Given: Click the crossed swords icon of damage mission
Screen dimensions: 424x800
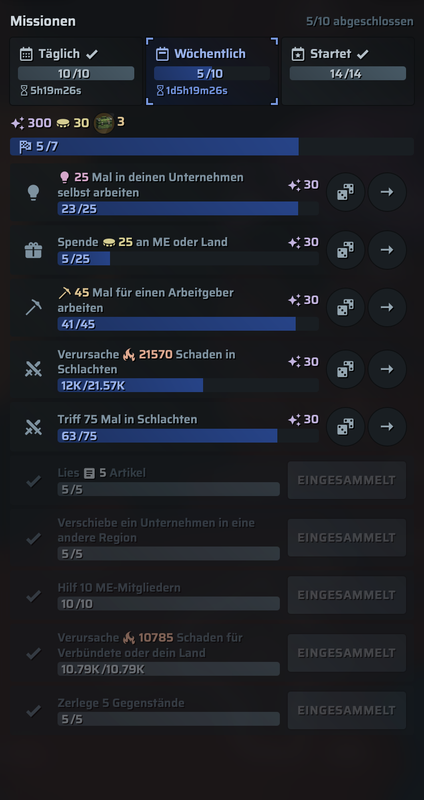Looking at the screenshot, I should click(34, 369).
